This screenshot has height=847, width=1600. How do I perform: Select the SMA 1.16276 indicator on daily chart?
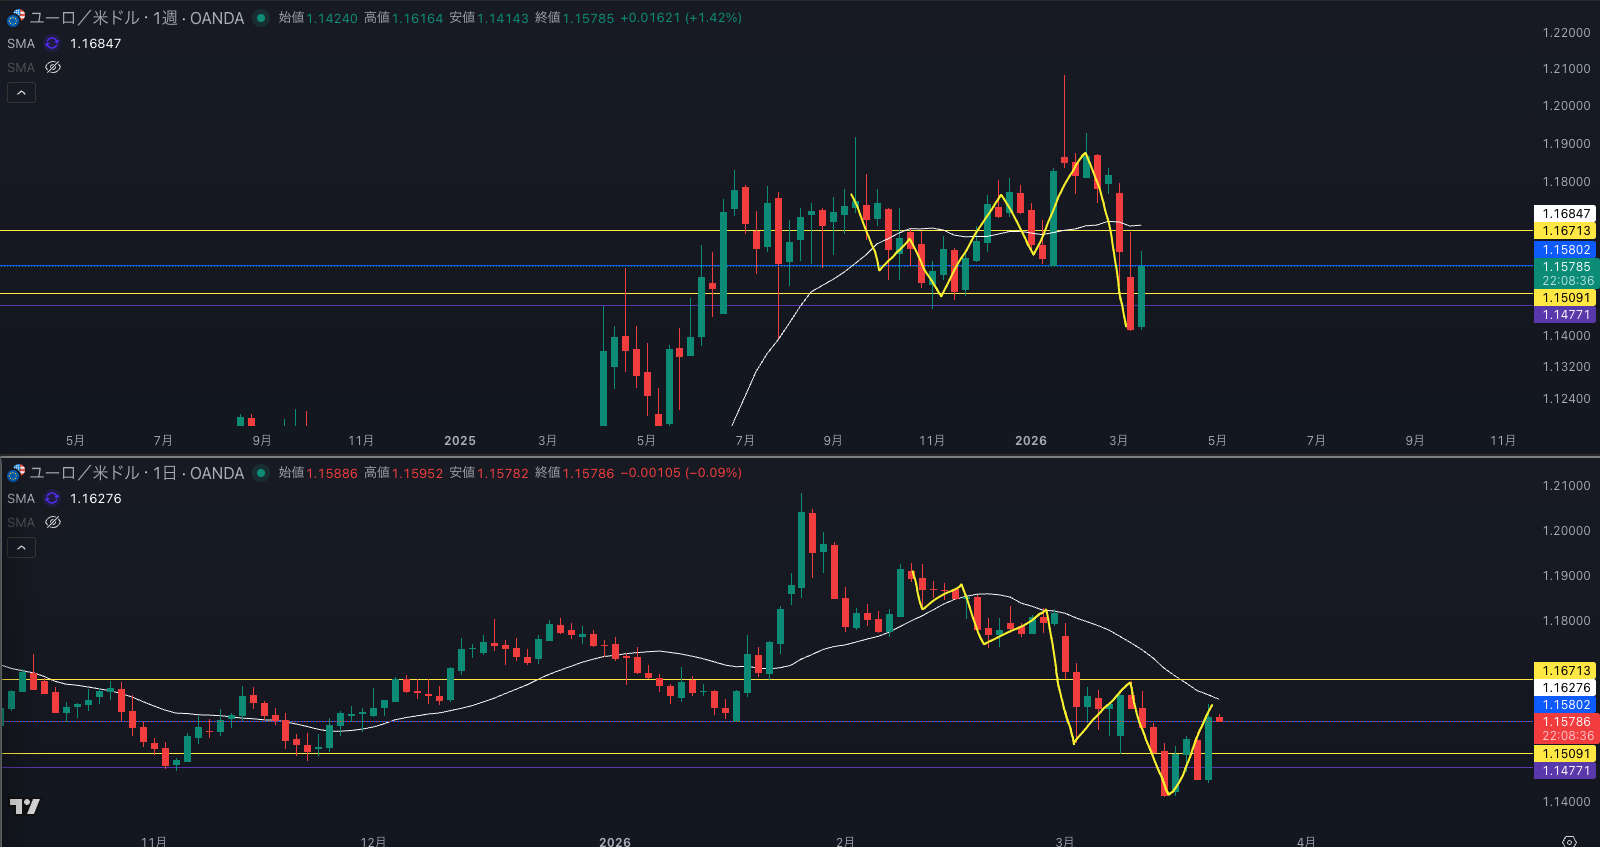21,499
